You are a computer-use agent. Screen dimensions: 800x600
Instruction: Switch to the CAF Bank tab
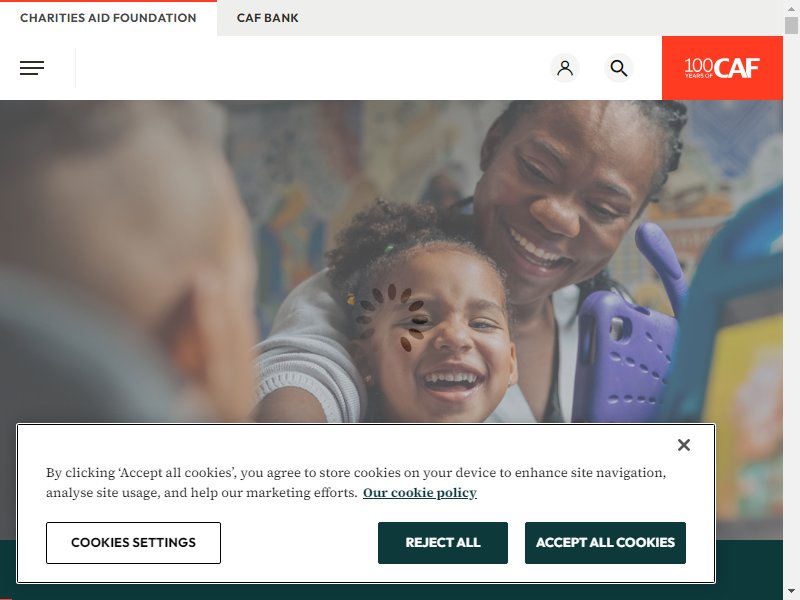[267, 18]
